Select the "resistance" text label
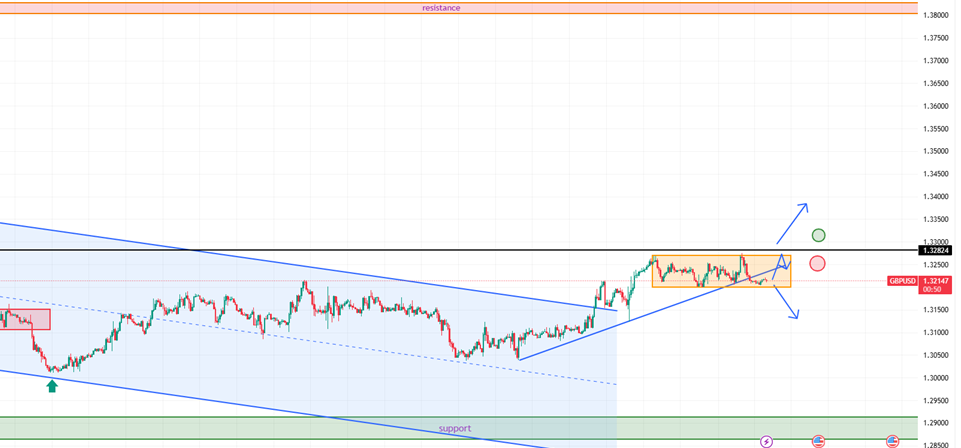The width and height of the screenshot is (961, 448). coord(441,8)
